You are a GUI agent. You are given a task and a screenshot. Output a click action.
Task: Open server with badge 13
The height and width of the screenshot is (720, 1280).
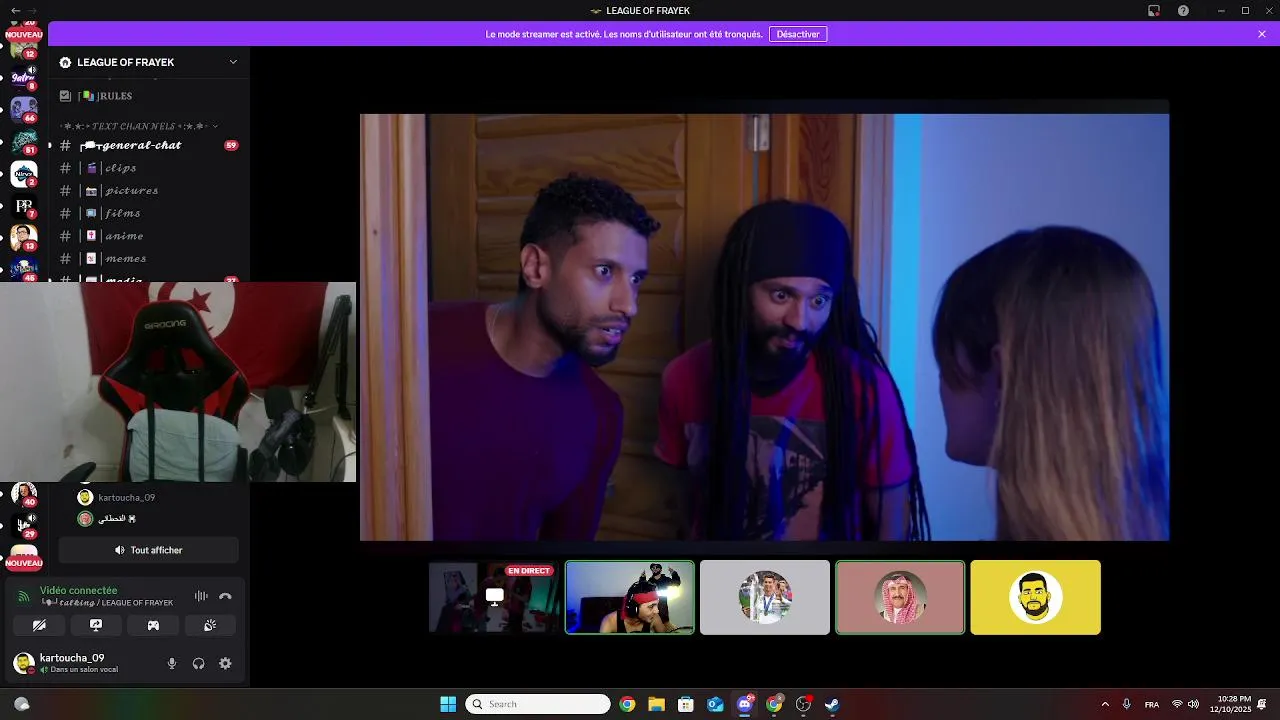[x=24, y=238]
